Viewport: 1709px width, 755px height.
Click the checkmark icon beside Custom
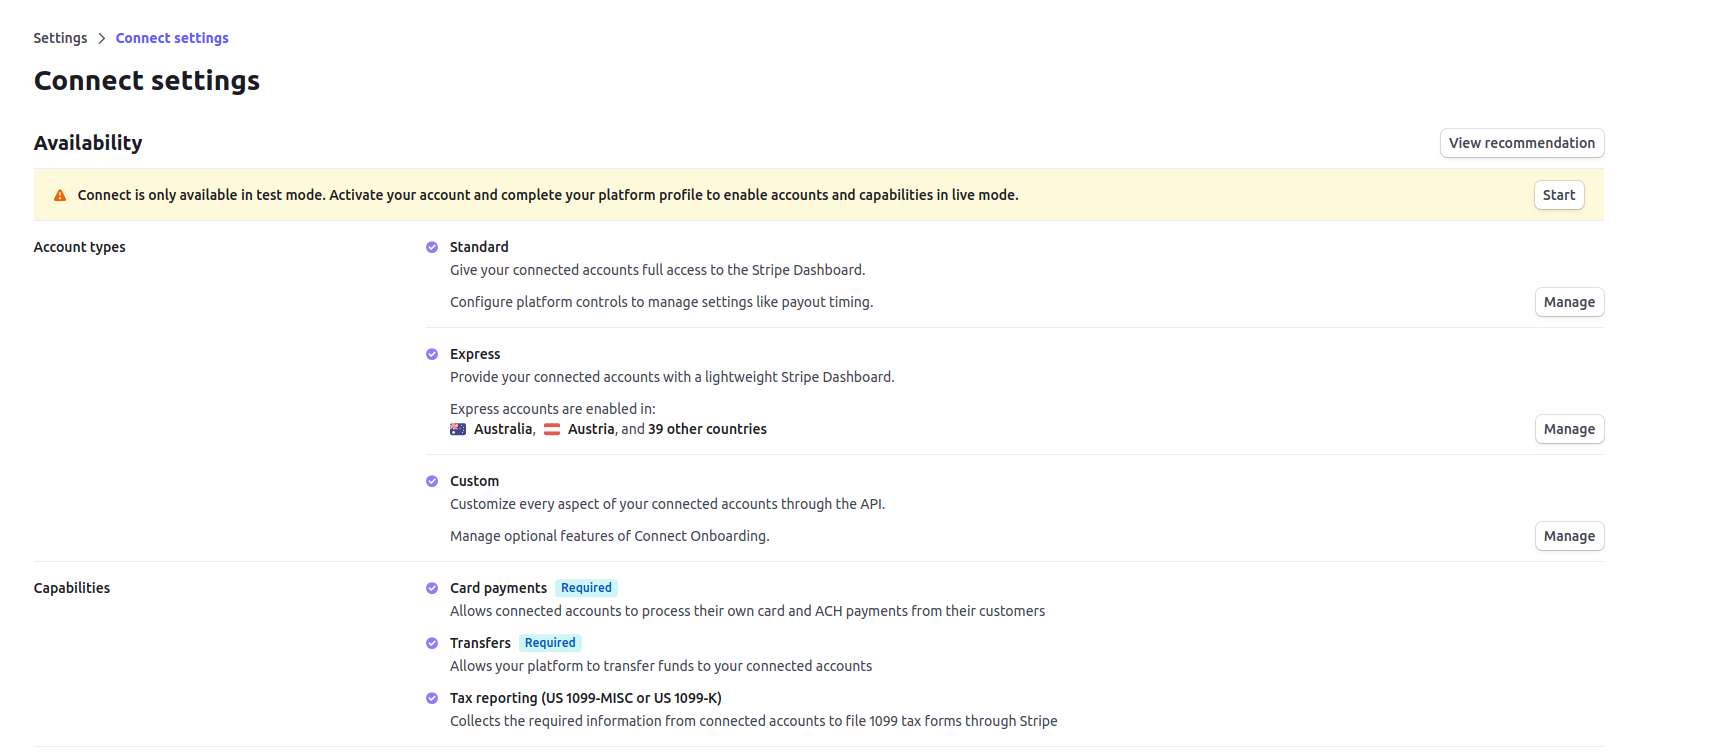click(x=432, y=481)
